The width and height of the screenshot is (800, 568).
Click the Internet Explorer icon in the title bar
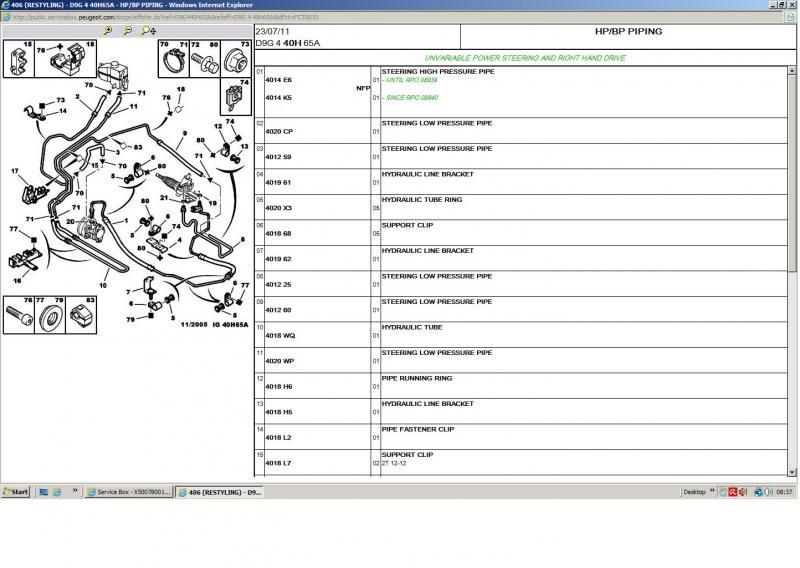tap(5, 5)
